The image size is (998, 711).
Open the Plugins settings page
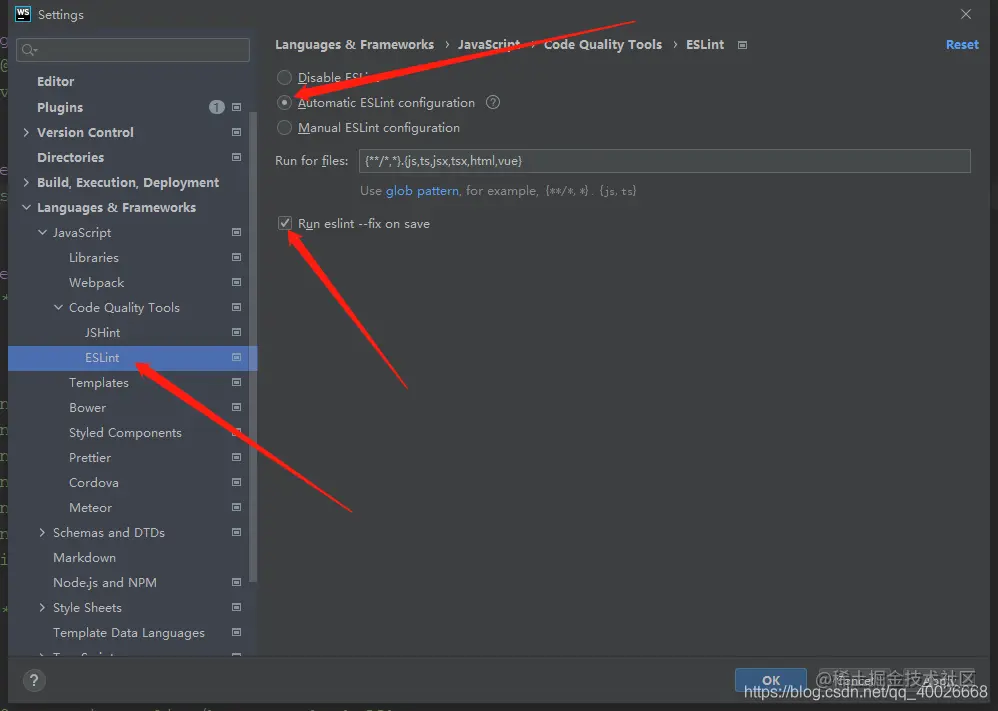click(60, 107)
